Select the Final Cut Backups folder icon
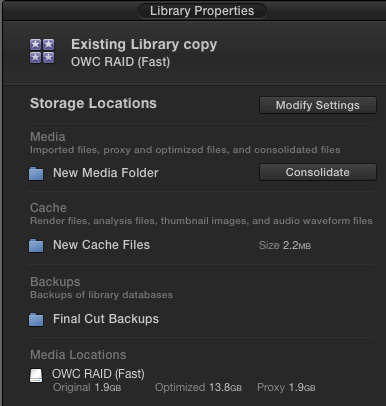The width and height of the screenshot is (386, 406). (x=36, y=319)
